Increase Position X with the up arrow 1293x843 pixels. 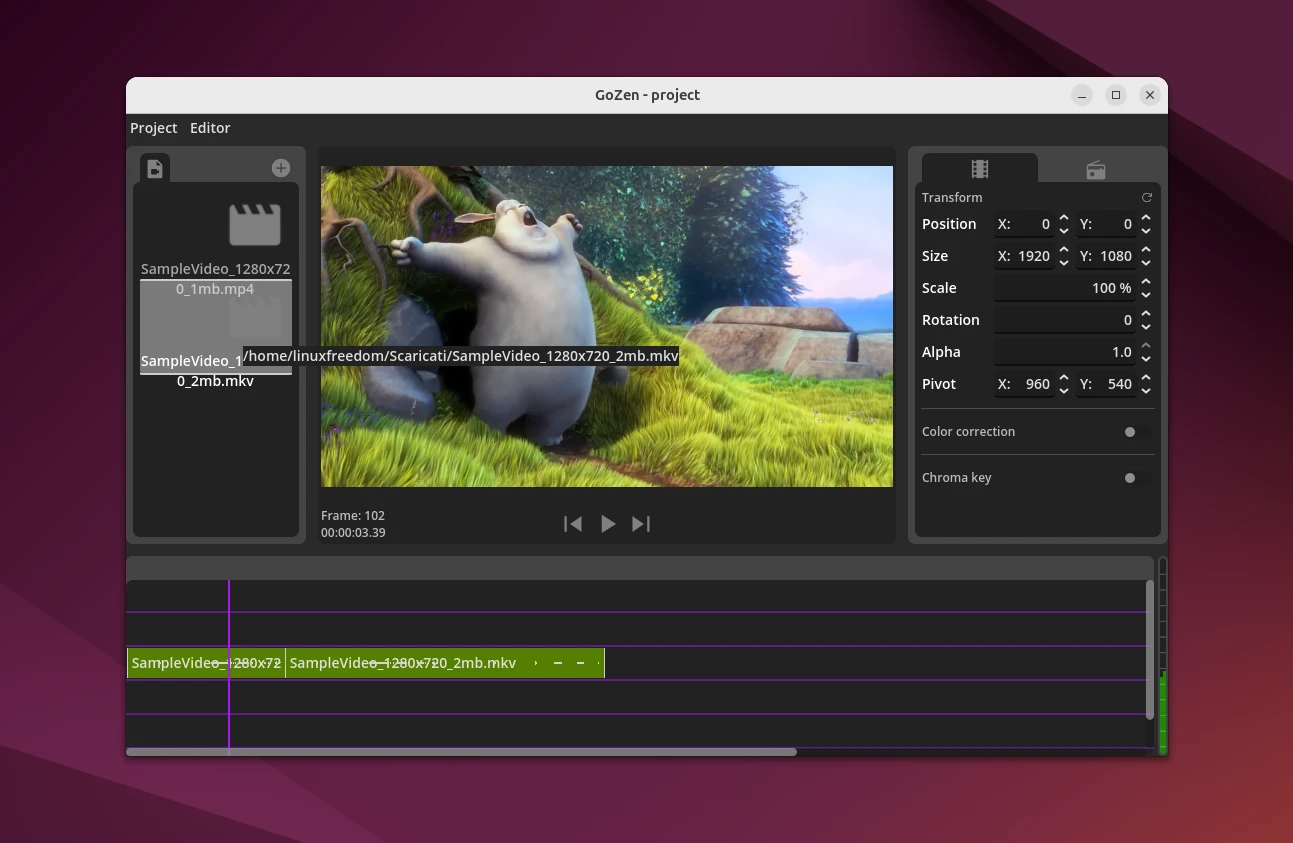[1064, 218]
